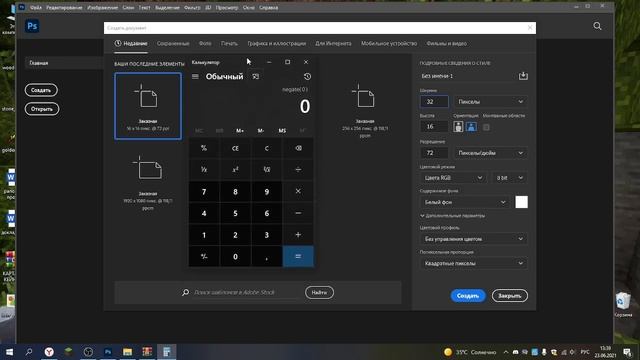Click the Windows taskbar search icon
This screenshot has width=640, height=360.
tap(29, 351)
